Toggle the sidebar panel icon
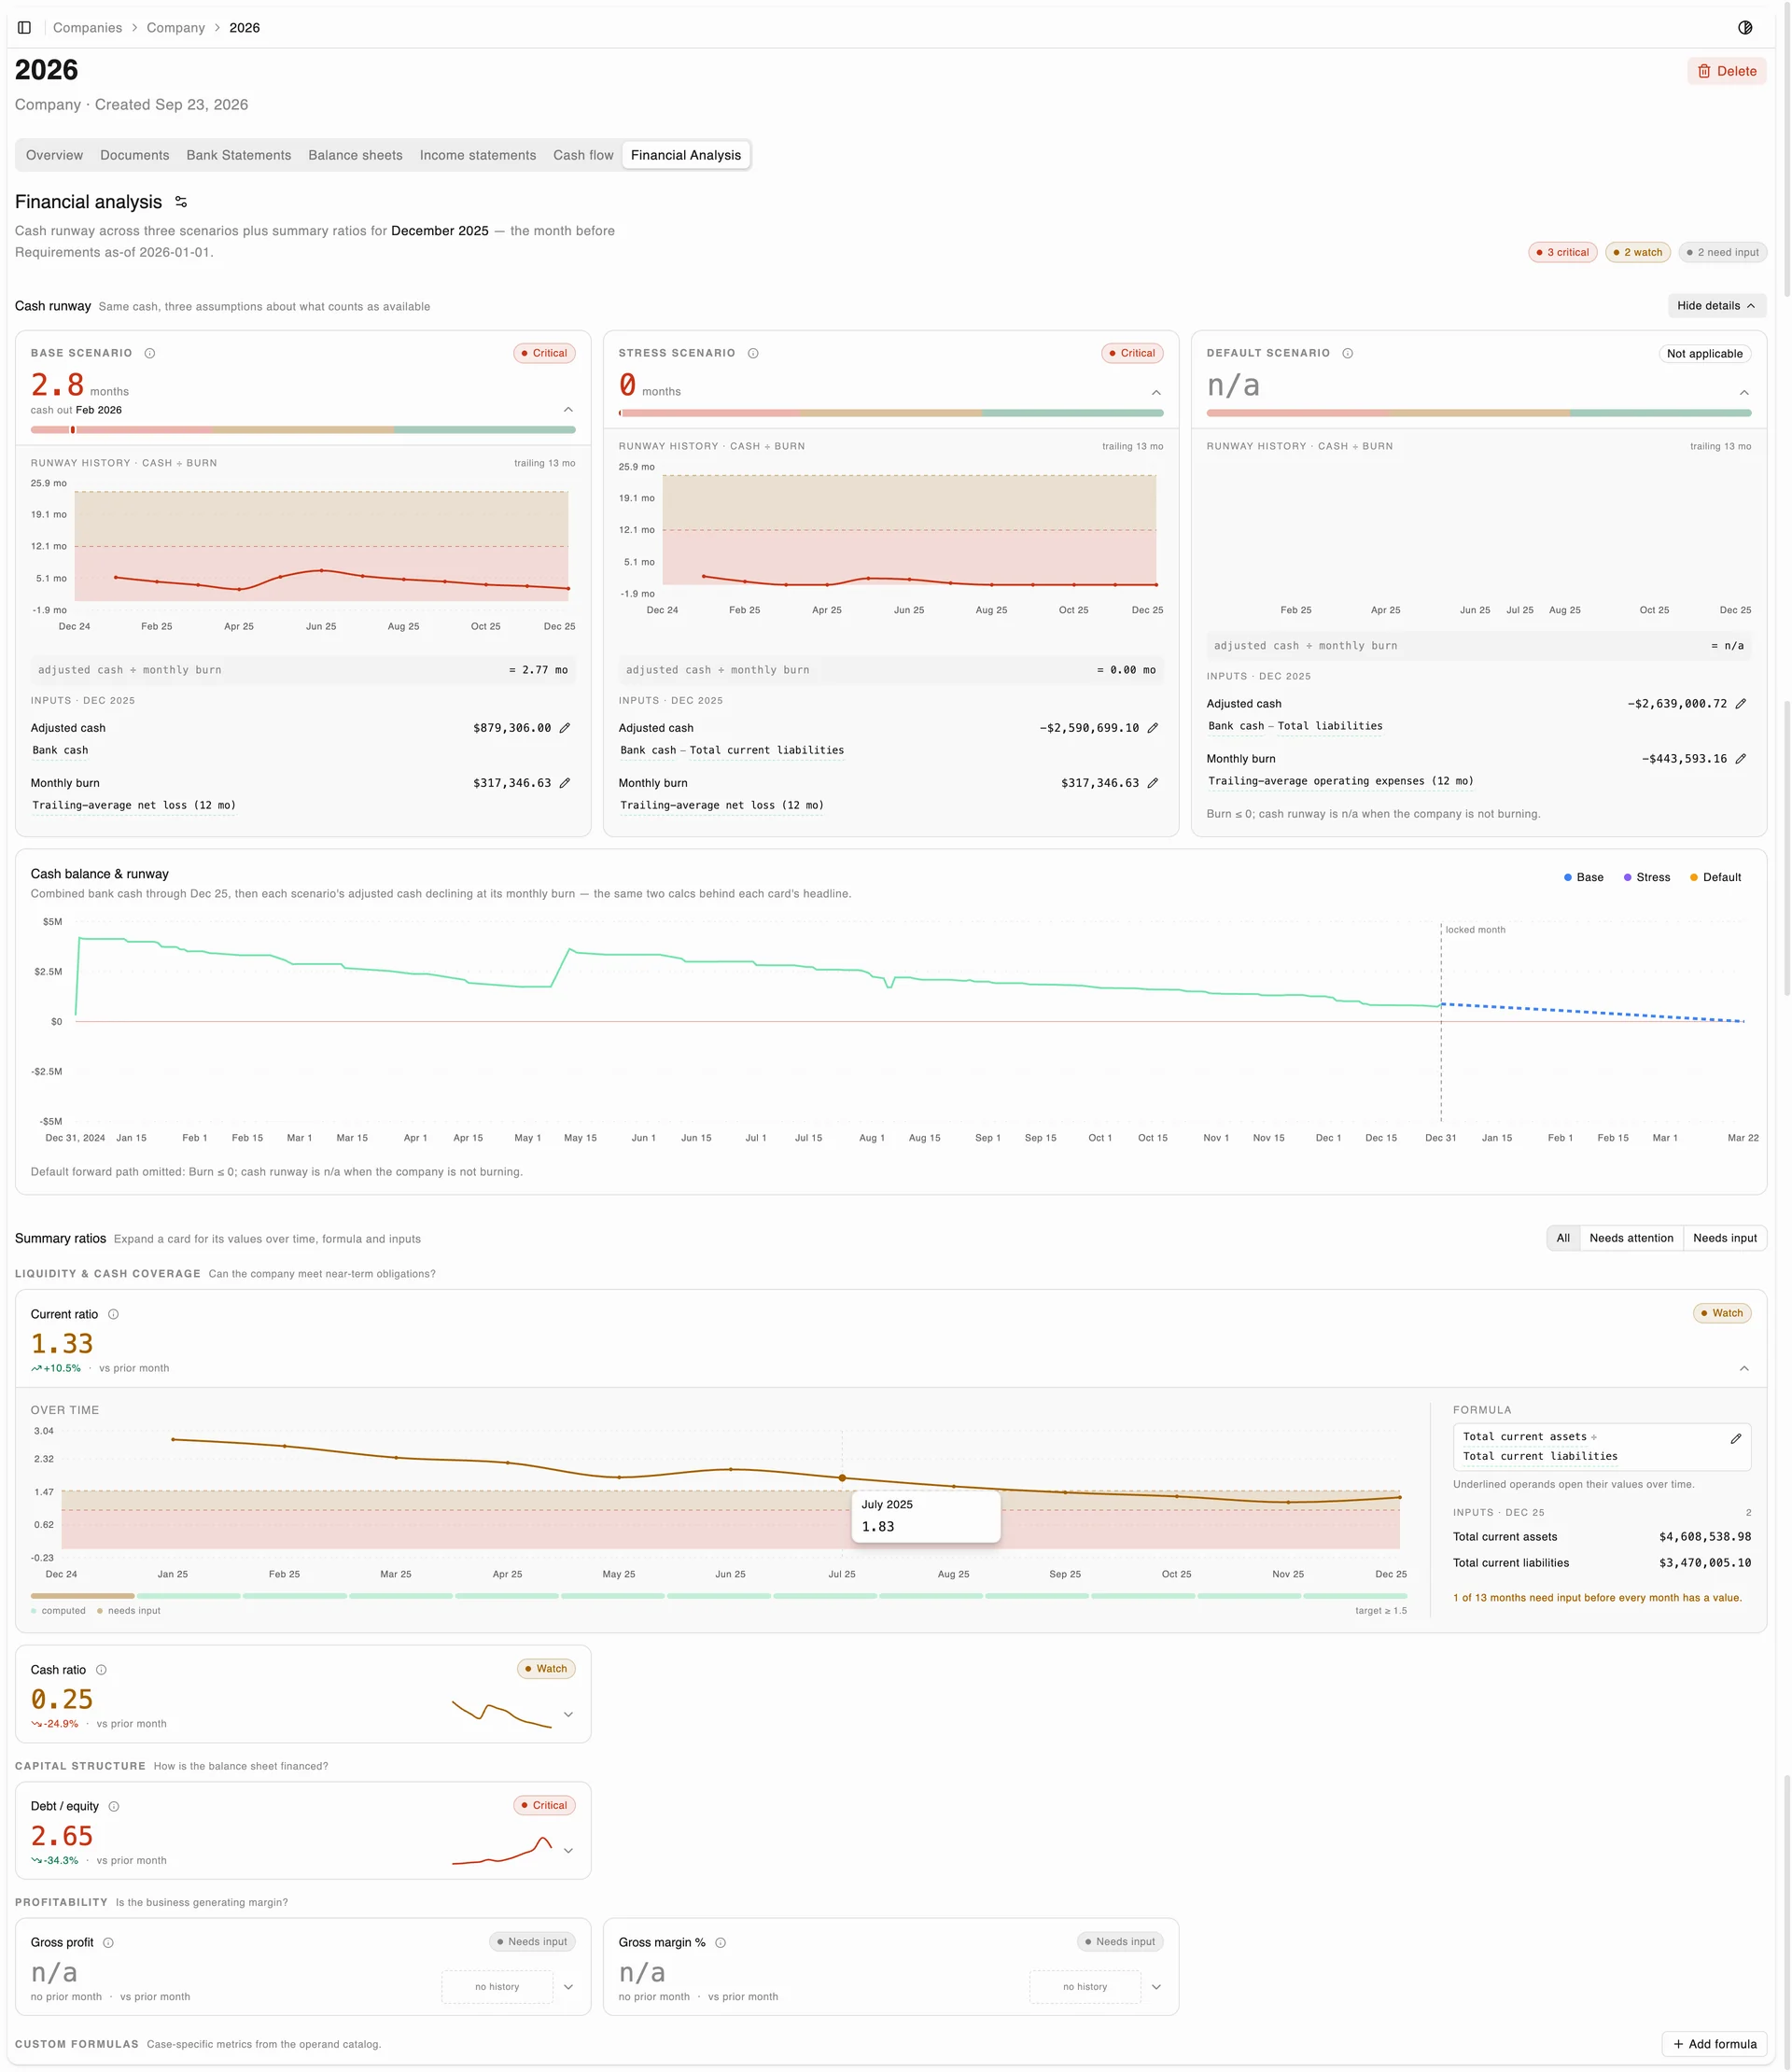The image size is (1792, 2072). [x=24, y=28]
